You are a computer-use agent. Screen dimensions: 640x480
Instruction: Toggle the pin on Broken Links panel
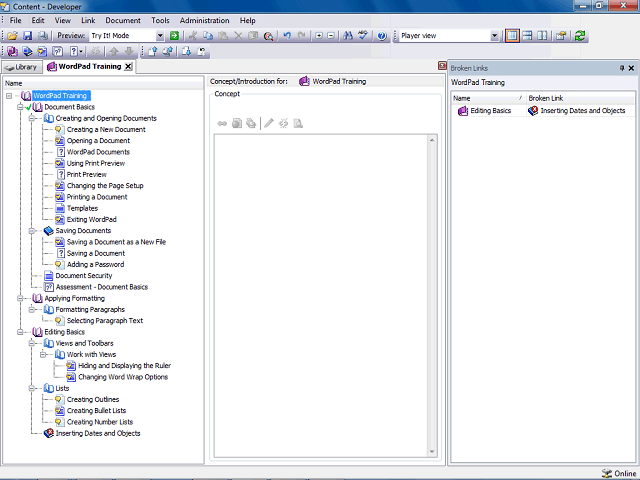[x=622, y=68]
